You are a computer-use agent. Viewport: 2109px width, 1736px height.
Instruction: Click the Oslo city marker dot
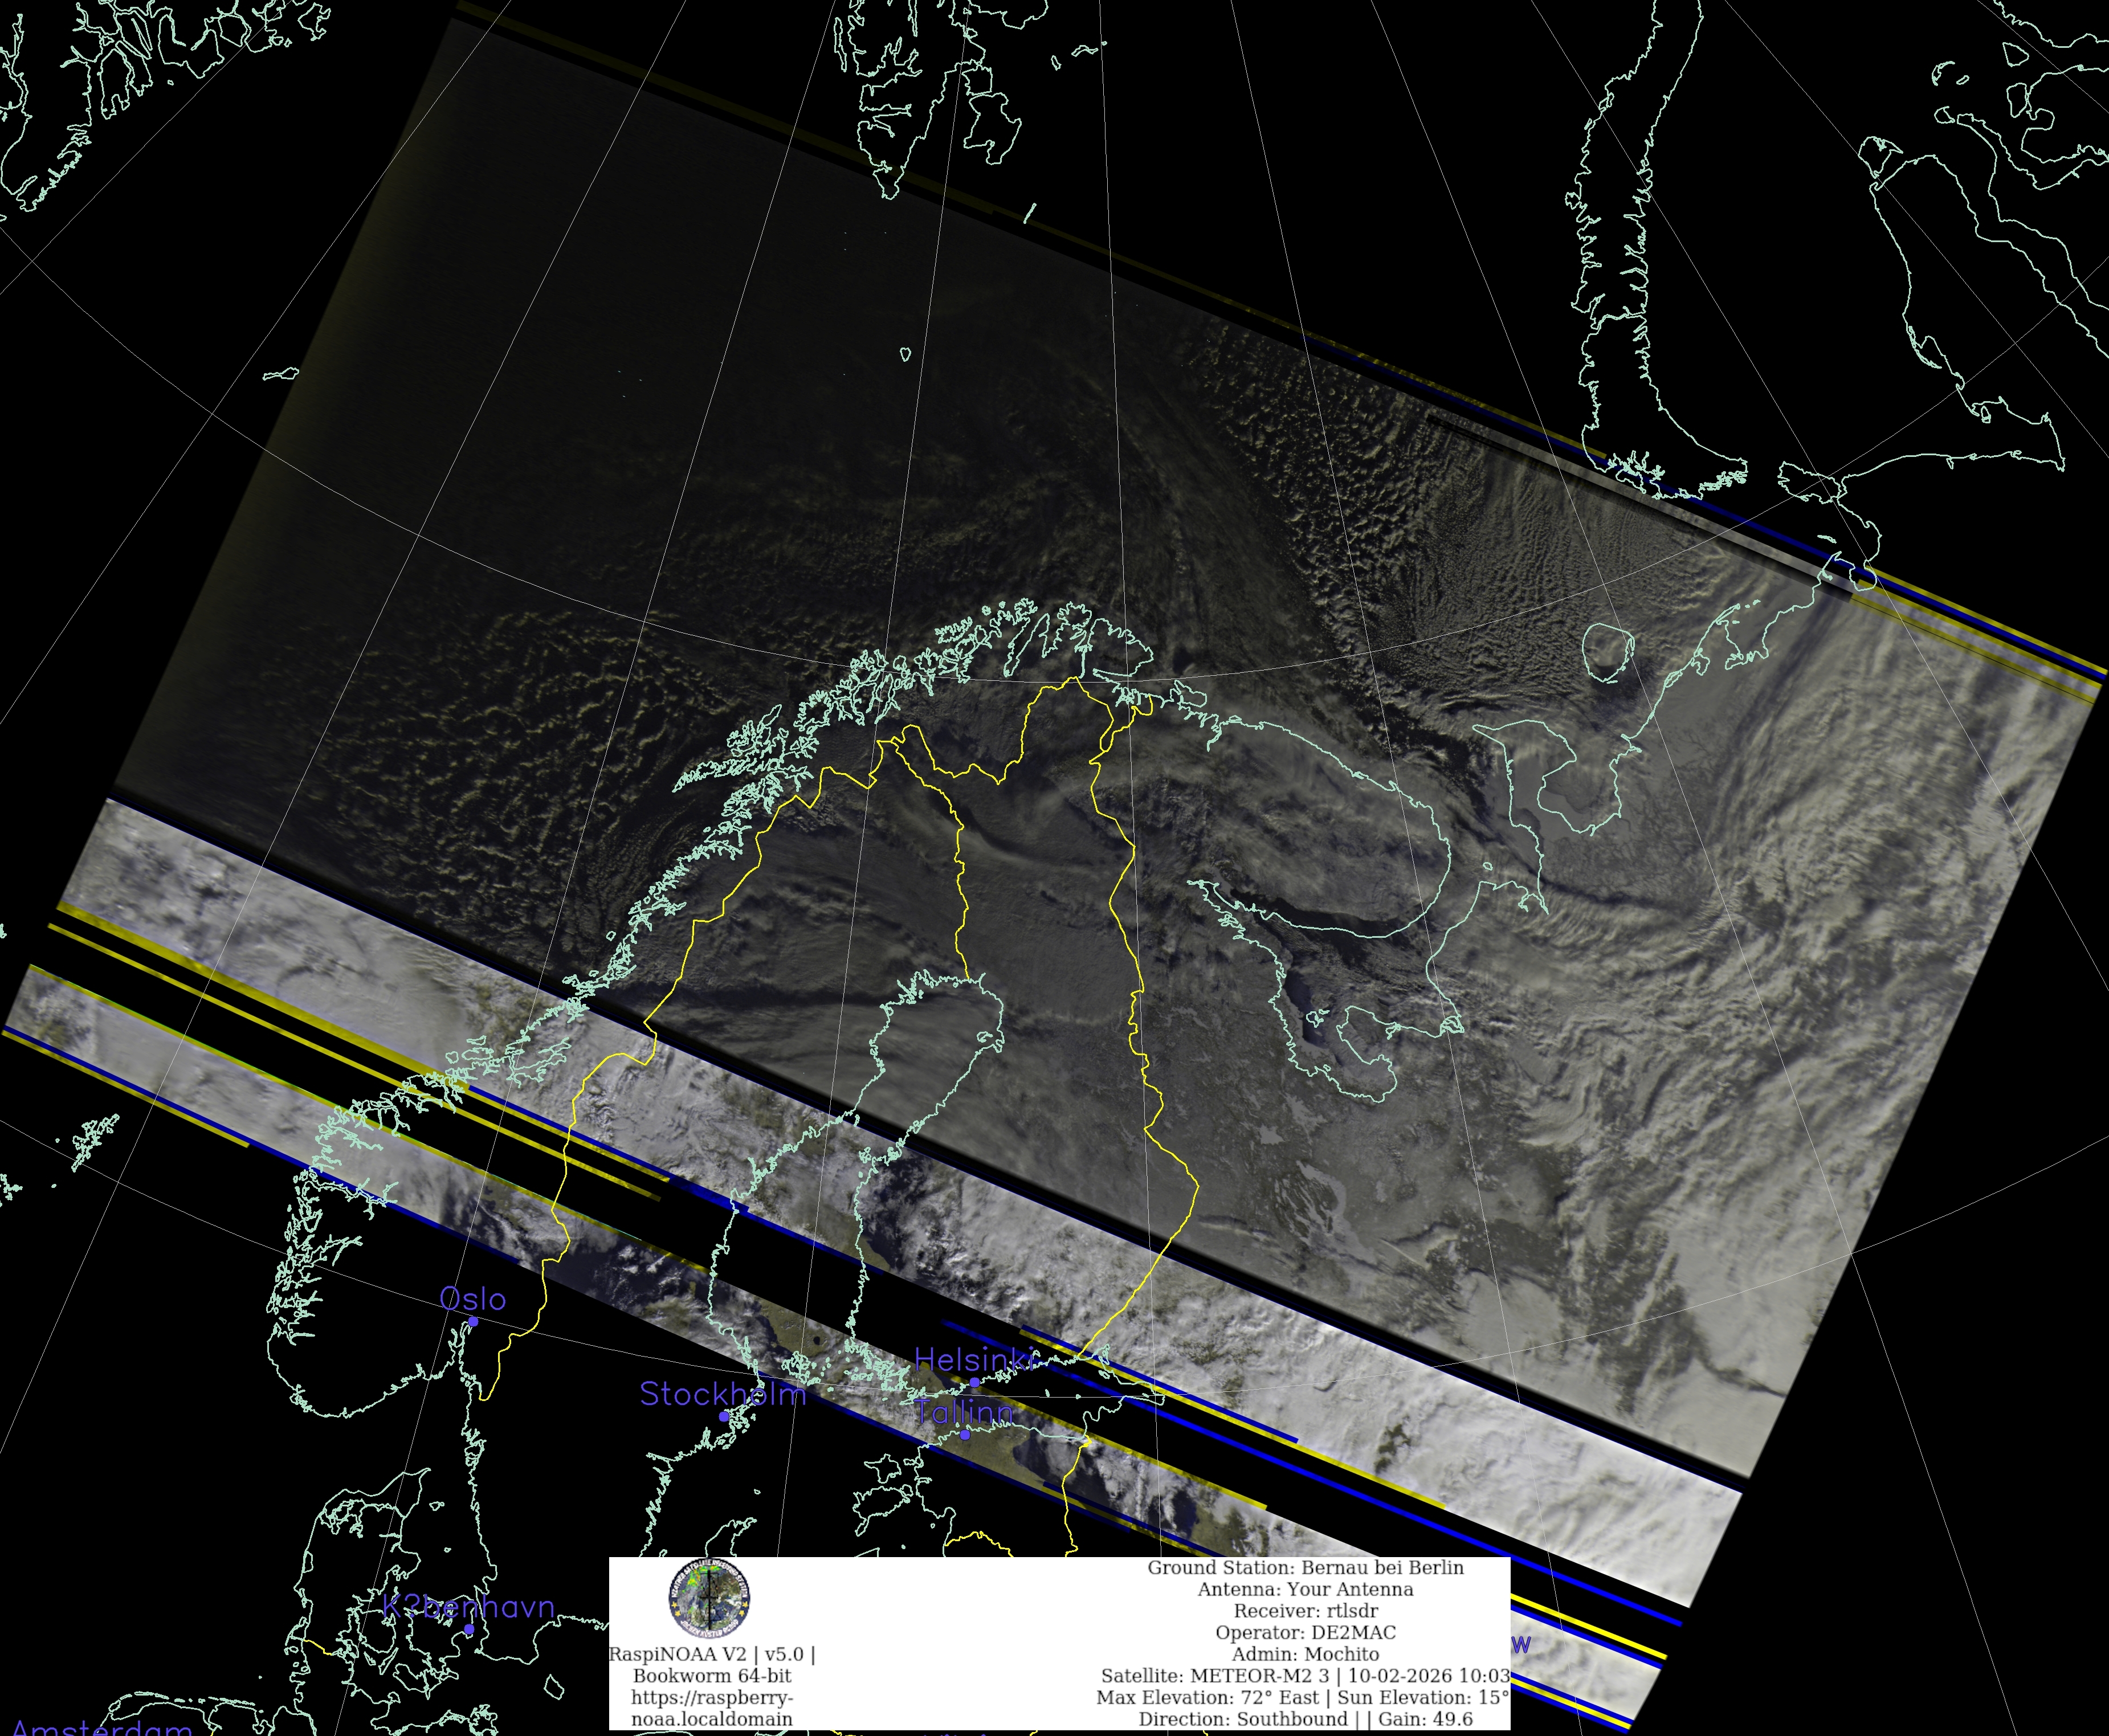click(473, 1322)
